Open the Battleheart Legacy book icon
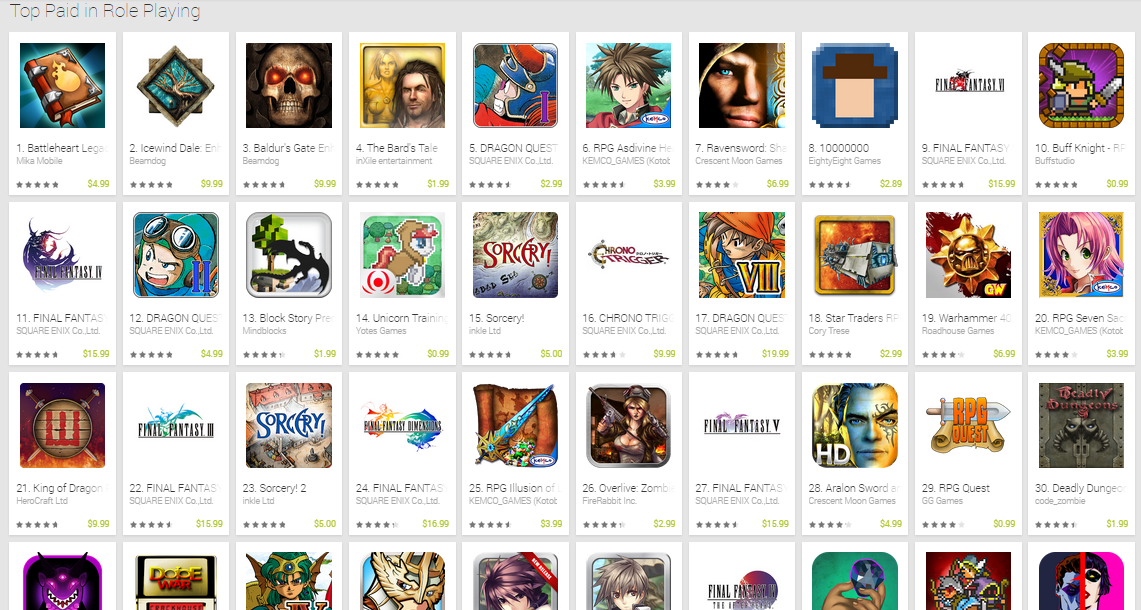Viewport: 1141px width, 610px height. tap(62, 85)
